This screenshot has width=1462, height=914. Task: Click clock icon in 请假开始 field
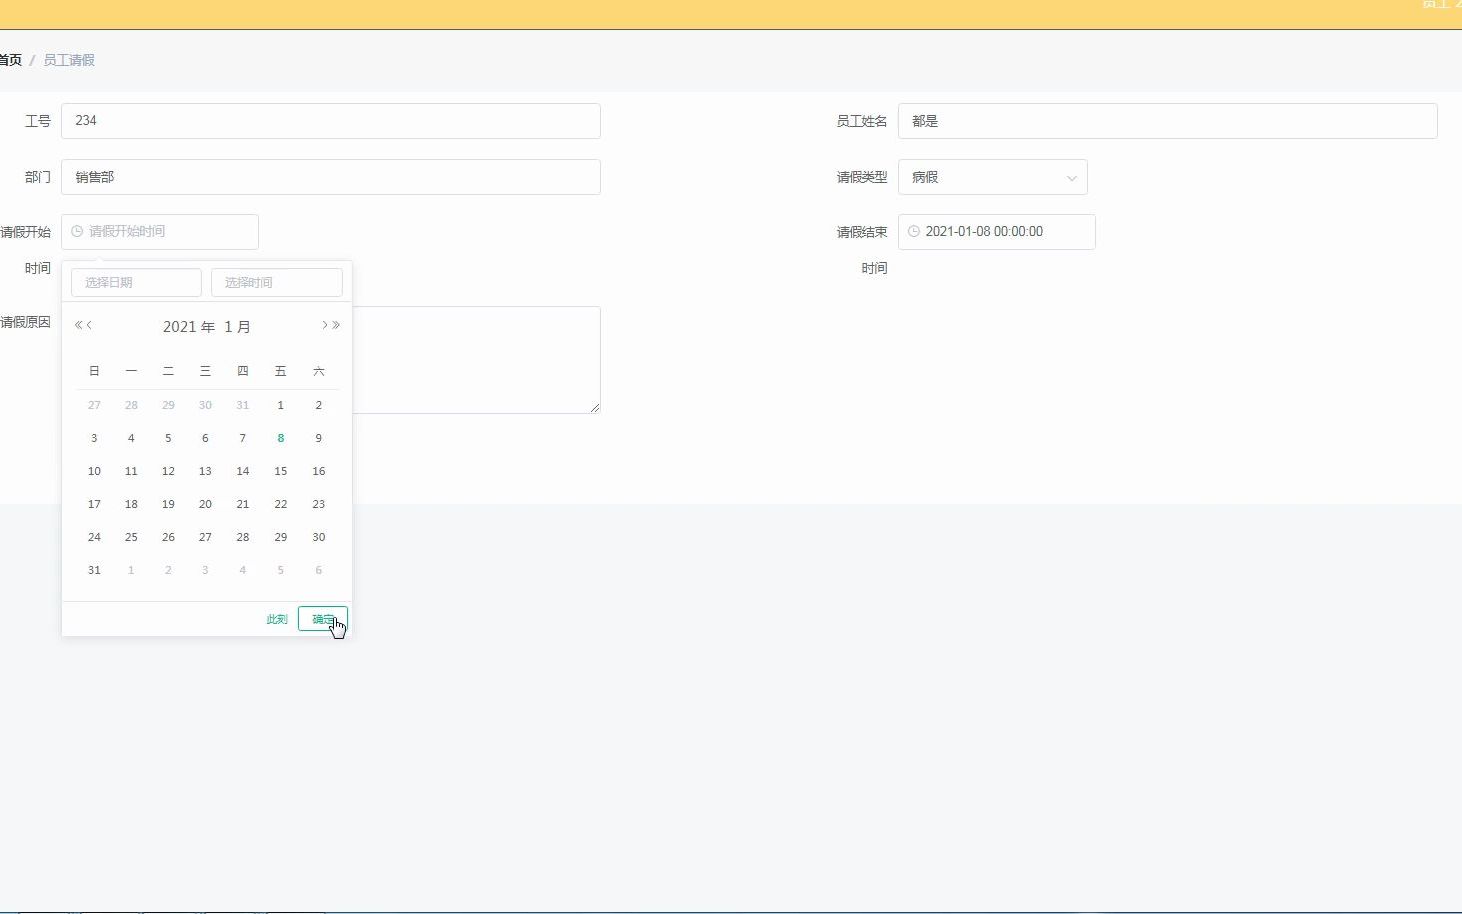(76, 231)
